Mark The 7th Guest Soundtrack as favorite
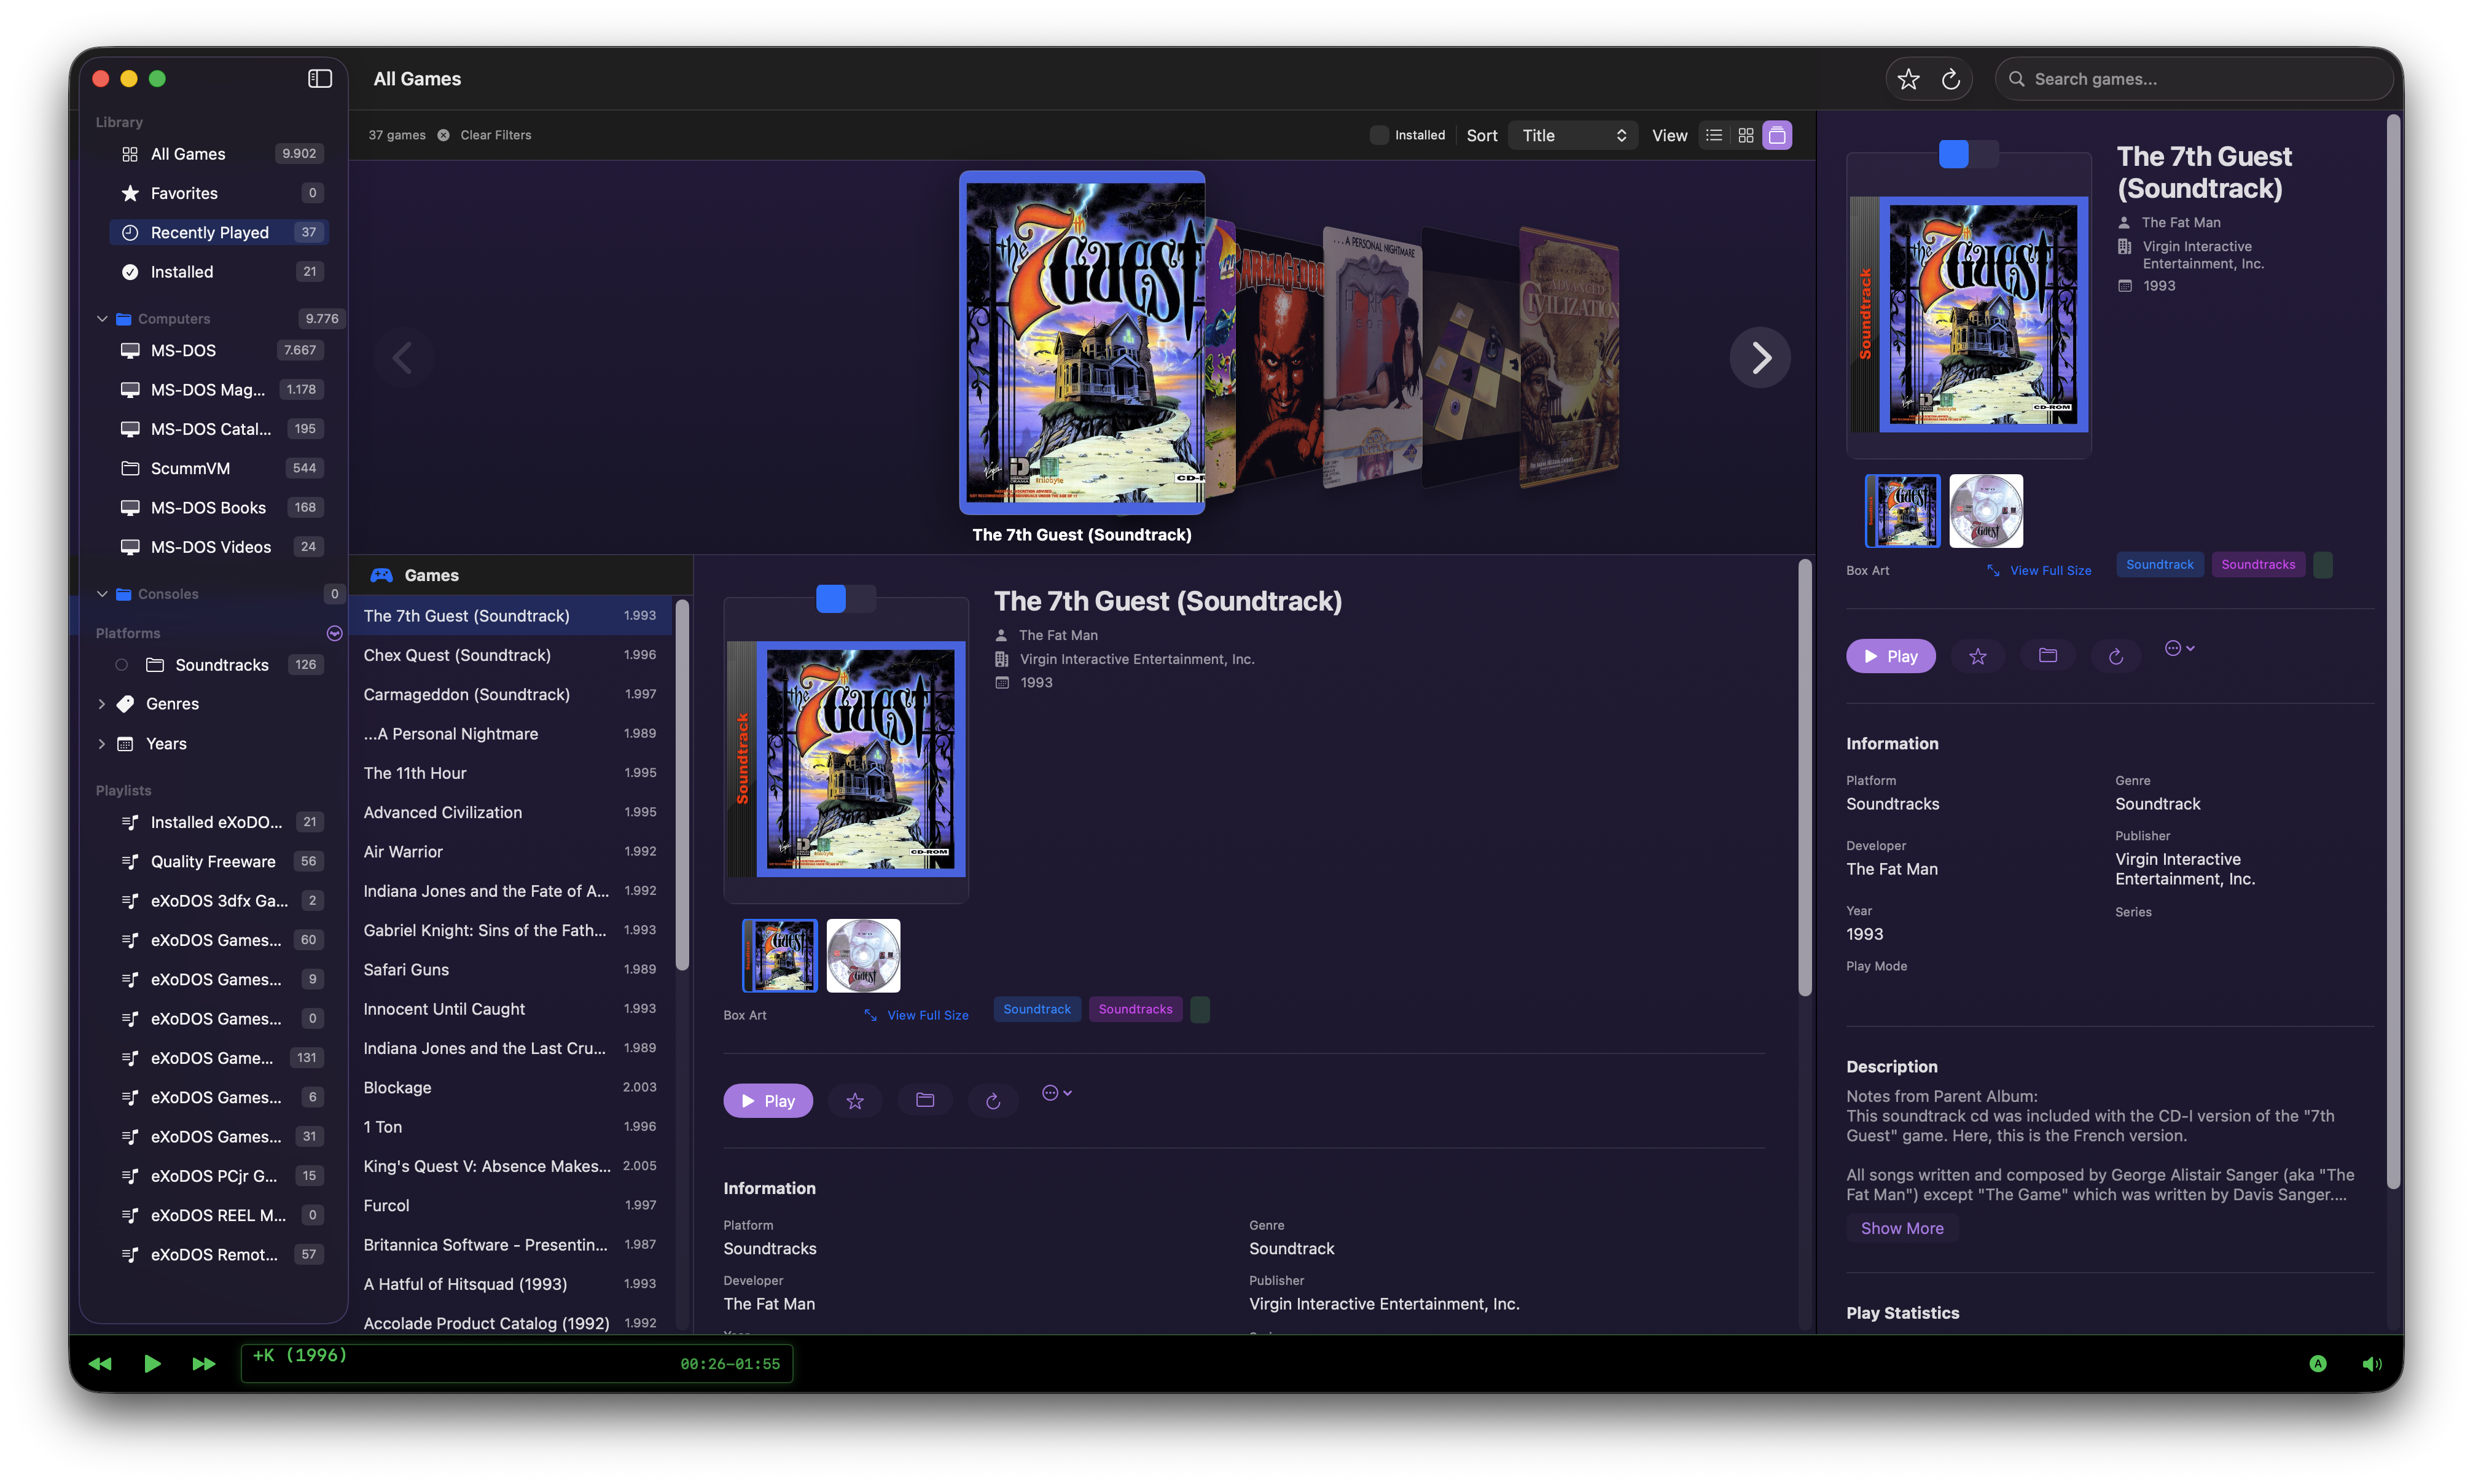This screenshot has height=1484, width=2473. pyautogui.click(x=1978, y=656)
